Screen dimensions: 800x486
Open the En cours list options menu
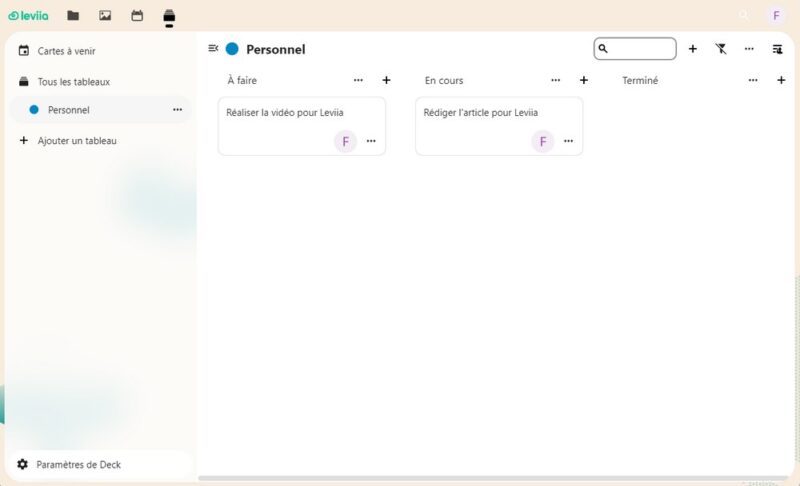[555, 80]
